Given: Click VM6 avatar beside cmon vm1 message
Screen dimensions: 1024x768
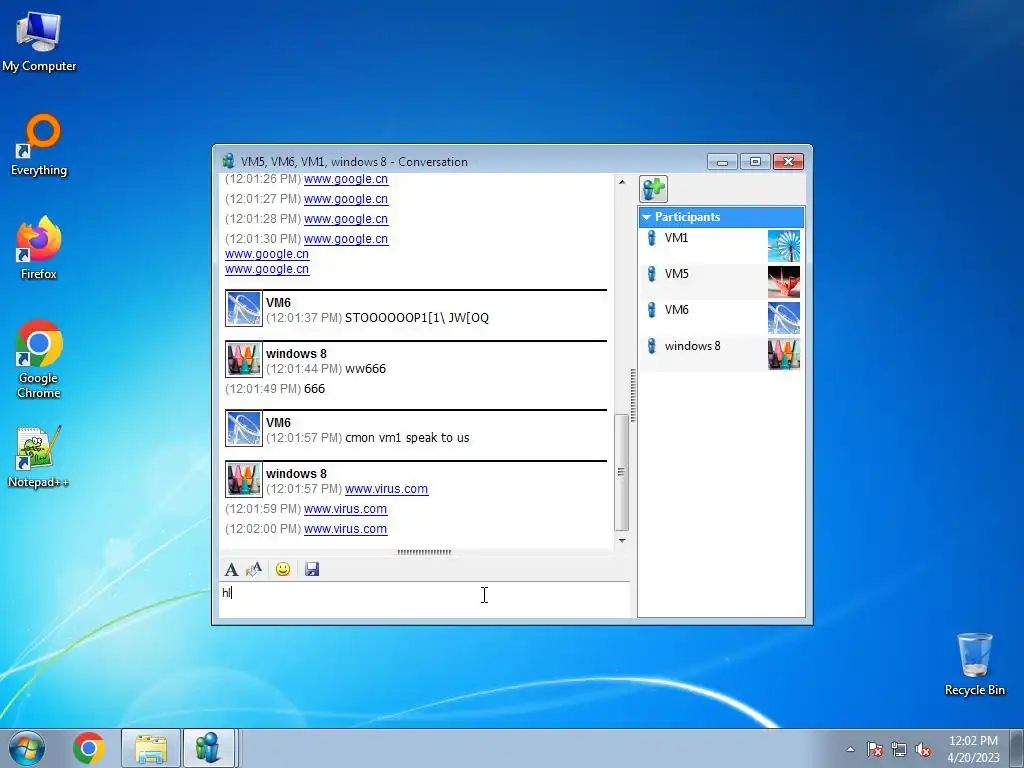Looking at the screenshot, I should (244, 428).
